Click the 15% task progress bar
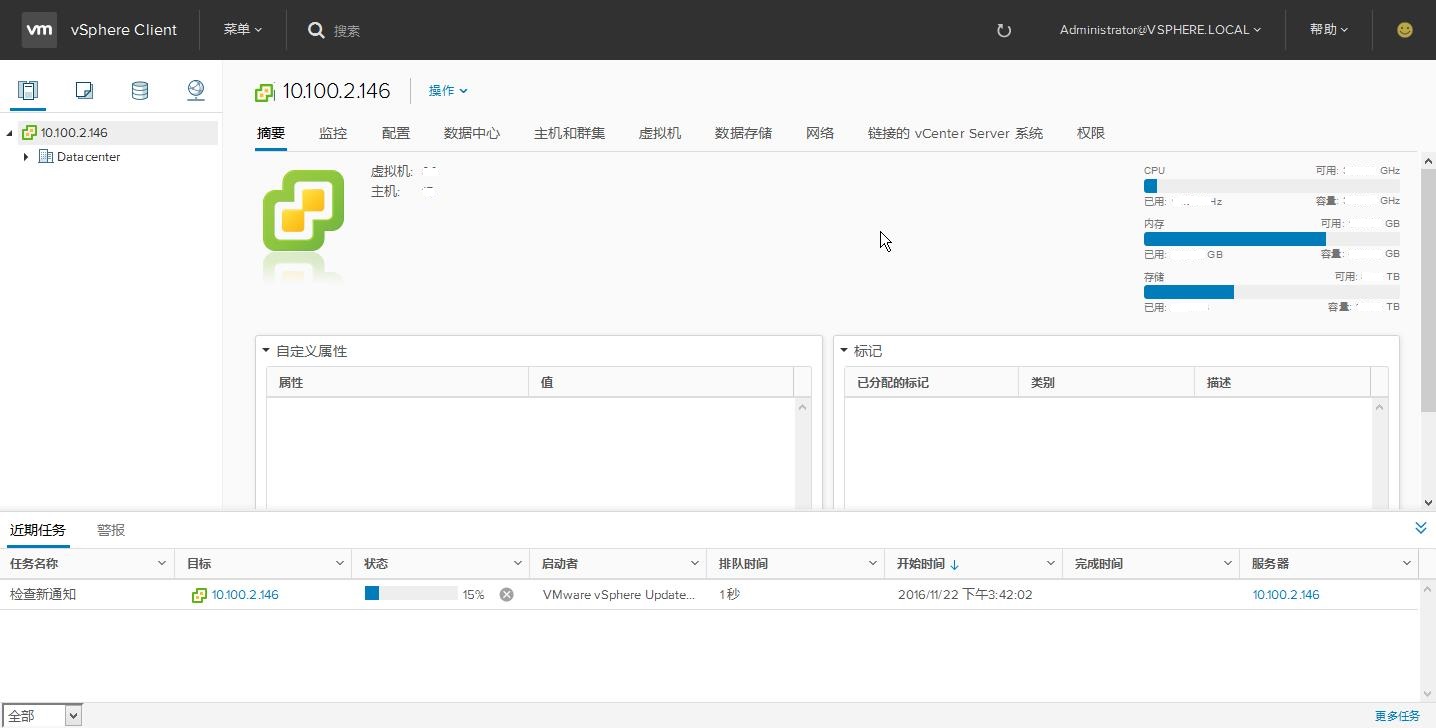 coord(411,594)
